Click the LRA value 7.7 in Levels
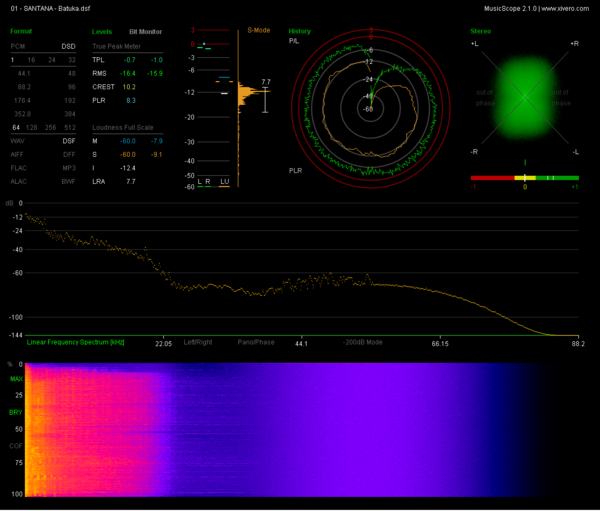The height and width of the screenshot is (511, 600). [131, 181]
